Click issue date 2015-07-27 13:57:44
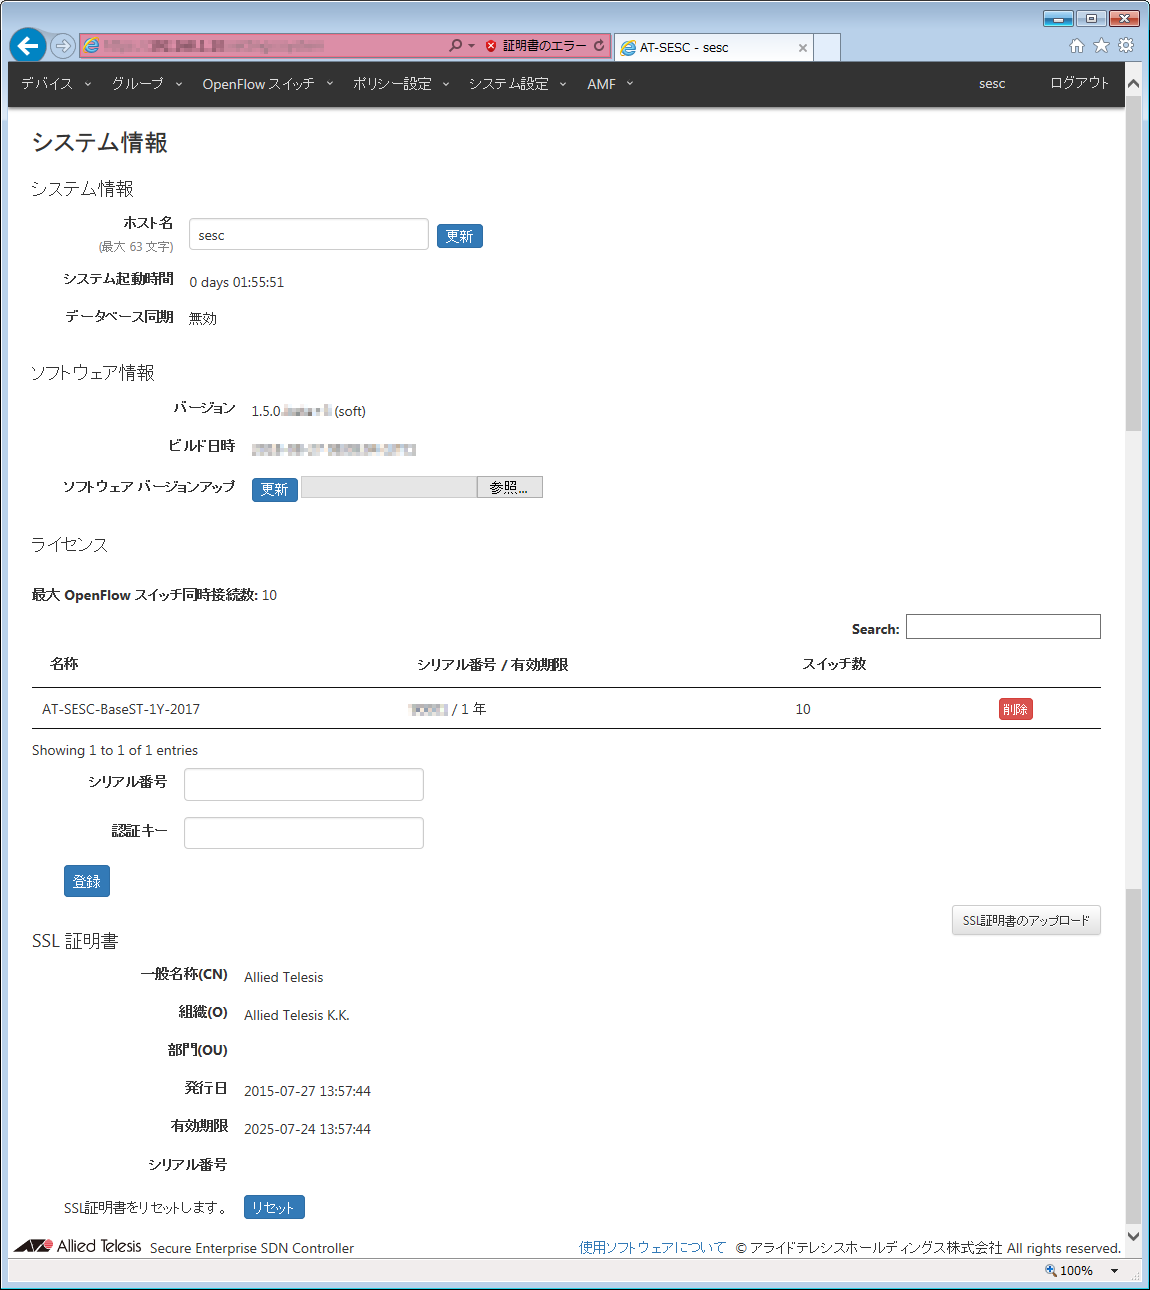1150x1290 pixels. [x=307, y=1091]
